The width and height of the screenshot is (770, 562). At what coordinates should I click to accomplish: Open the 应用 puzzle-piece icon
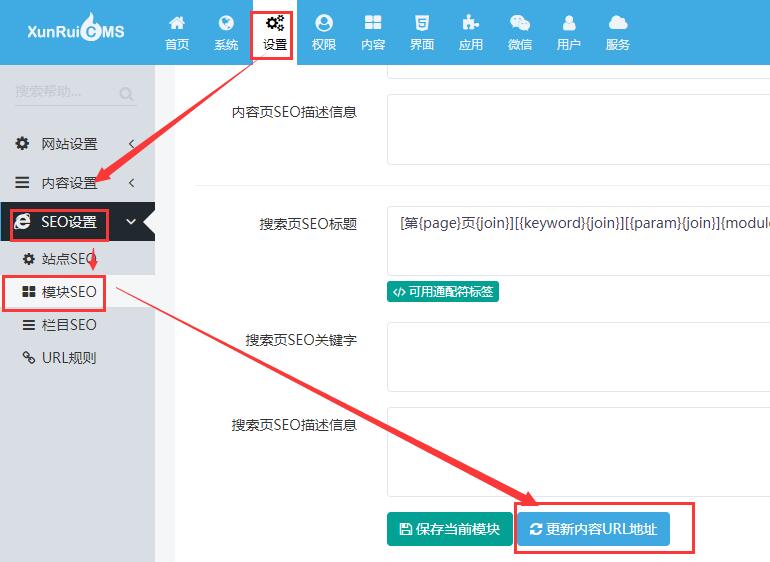470,23
